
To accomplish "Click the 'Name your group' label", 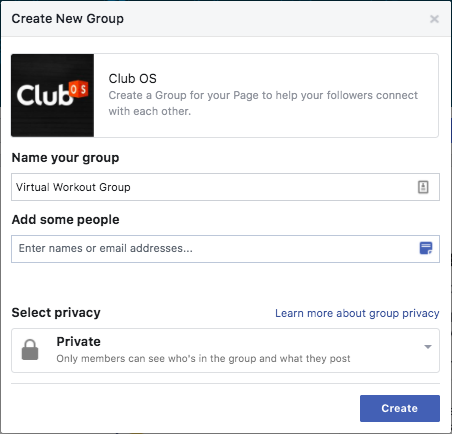I will [65, 158].
